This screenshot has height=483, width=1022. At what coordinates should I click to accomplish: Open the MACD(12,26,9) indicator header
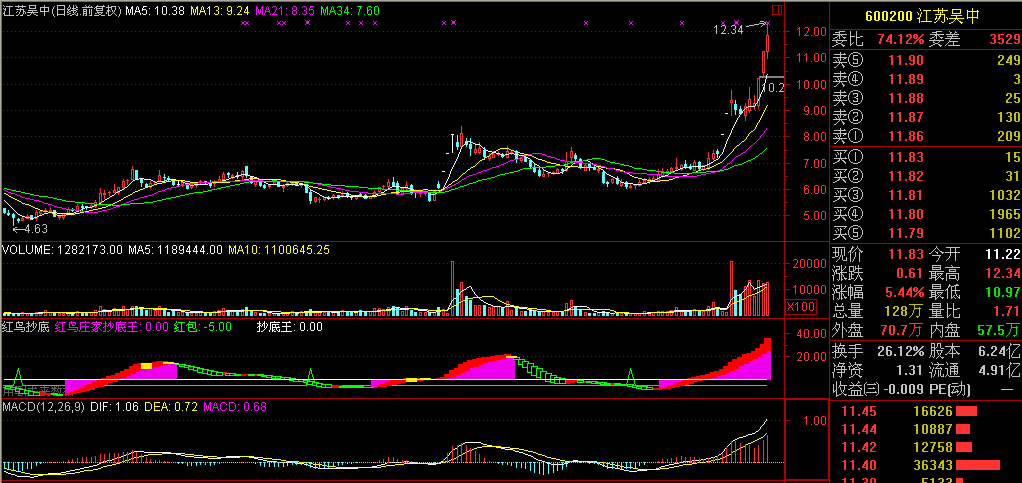42,408
